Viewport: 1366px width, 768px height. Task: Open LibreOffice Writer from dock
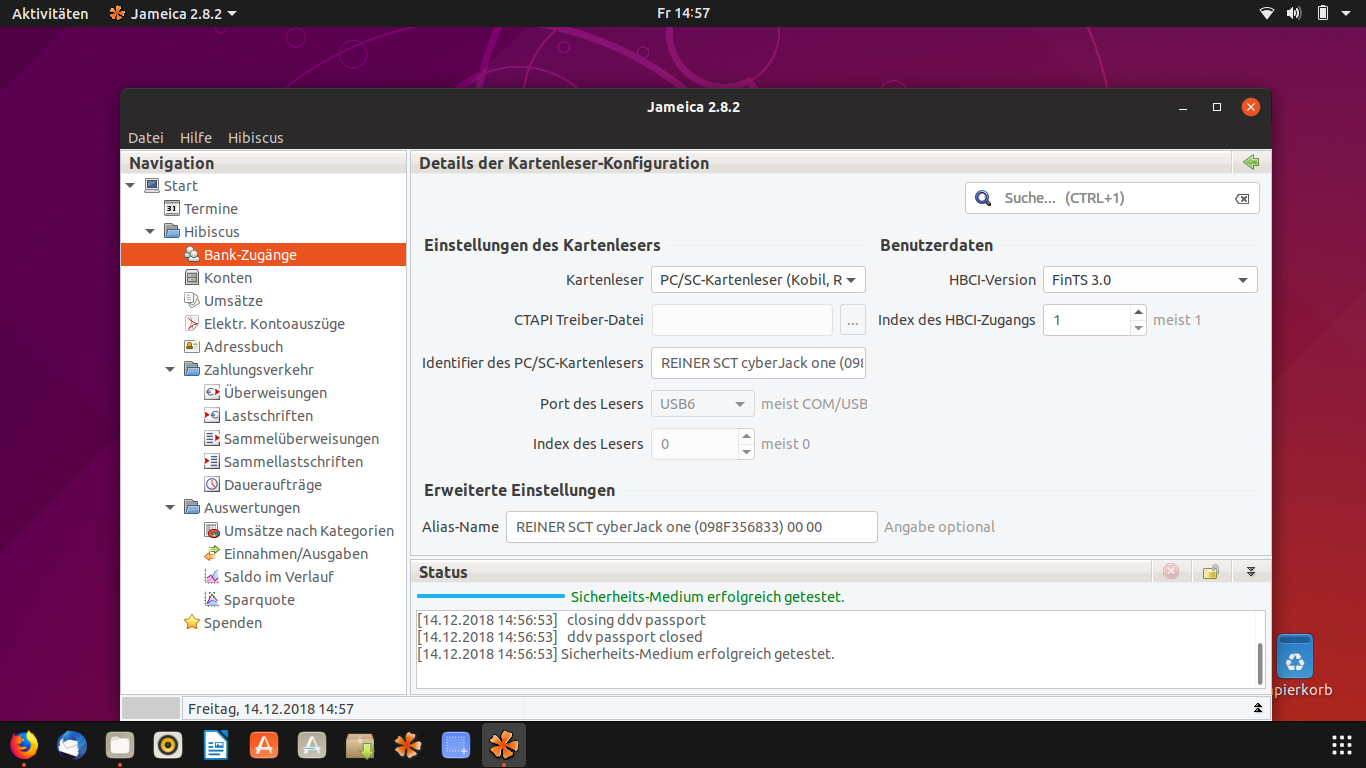[215, 745]
